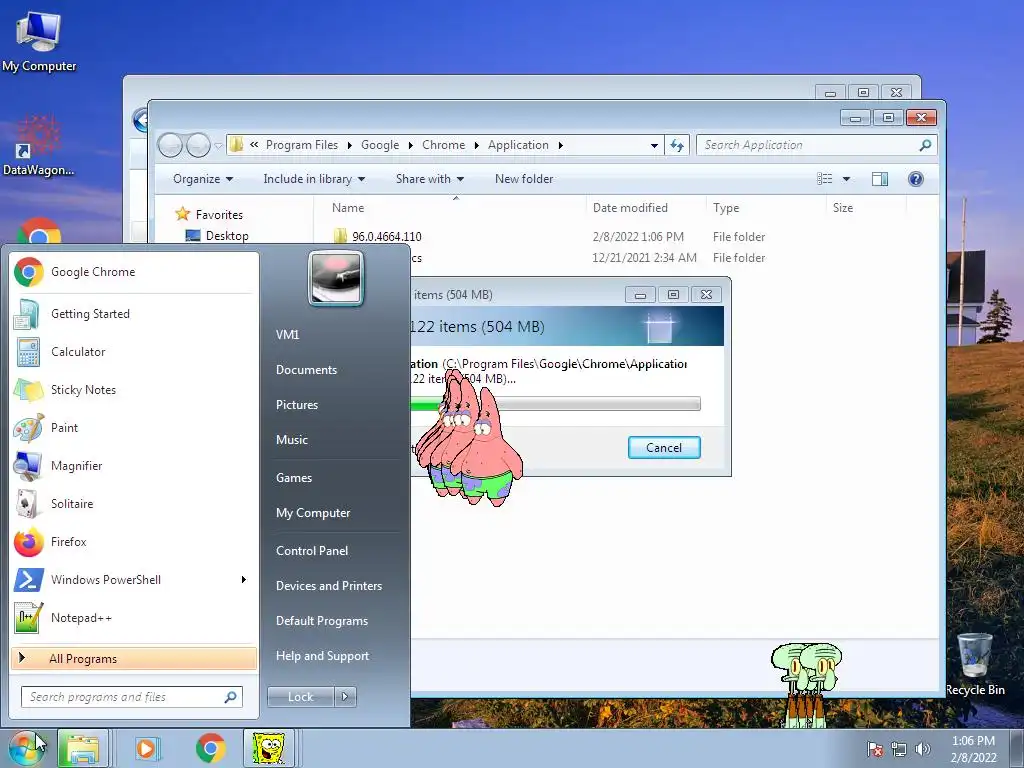Click Google in address breadcrumb
The width and height of the screenshot is (1024, 768).
point(380,145)
